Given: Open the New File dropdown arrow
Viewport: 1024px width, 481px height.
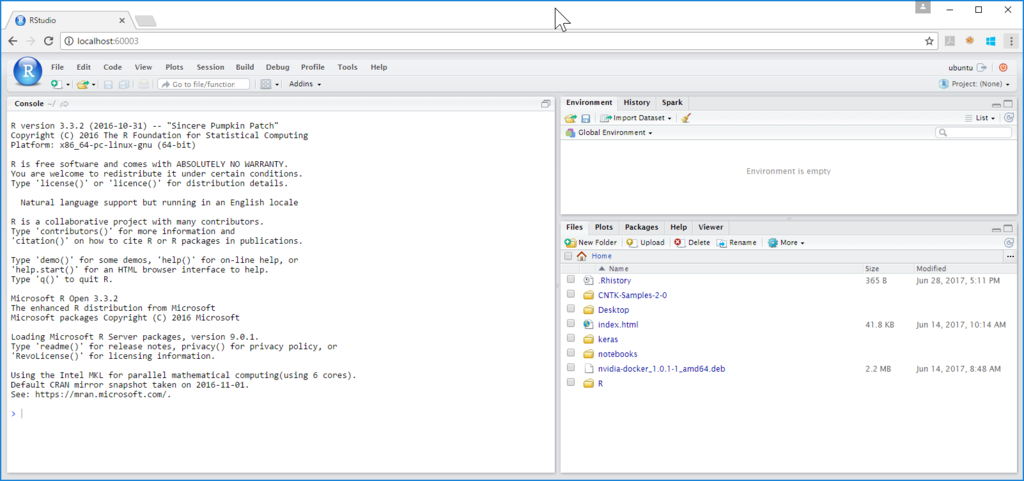Looking at the screenshot, I should 68,85.
